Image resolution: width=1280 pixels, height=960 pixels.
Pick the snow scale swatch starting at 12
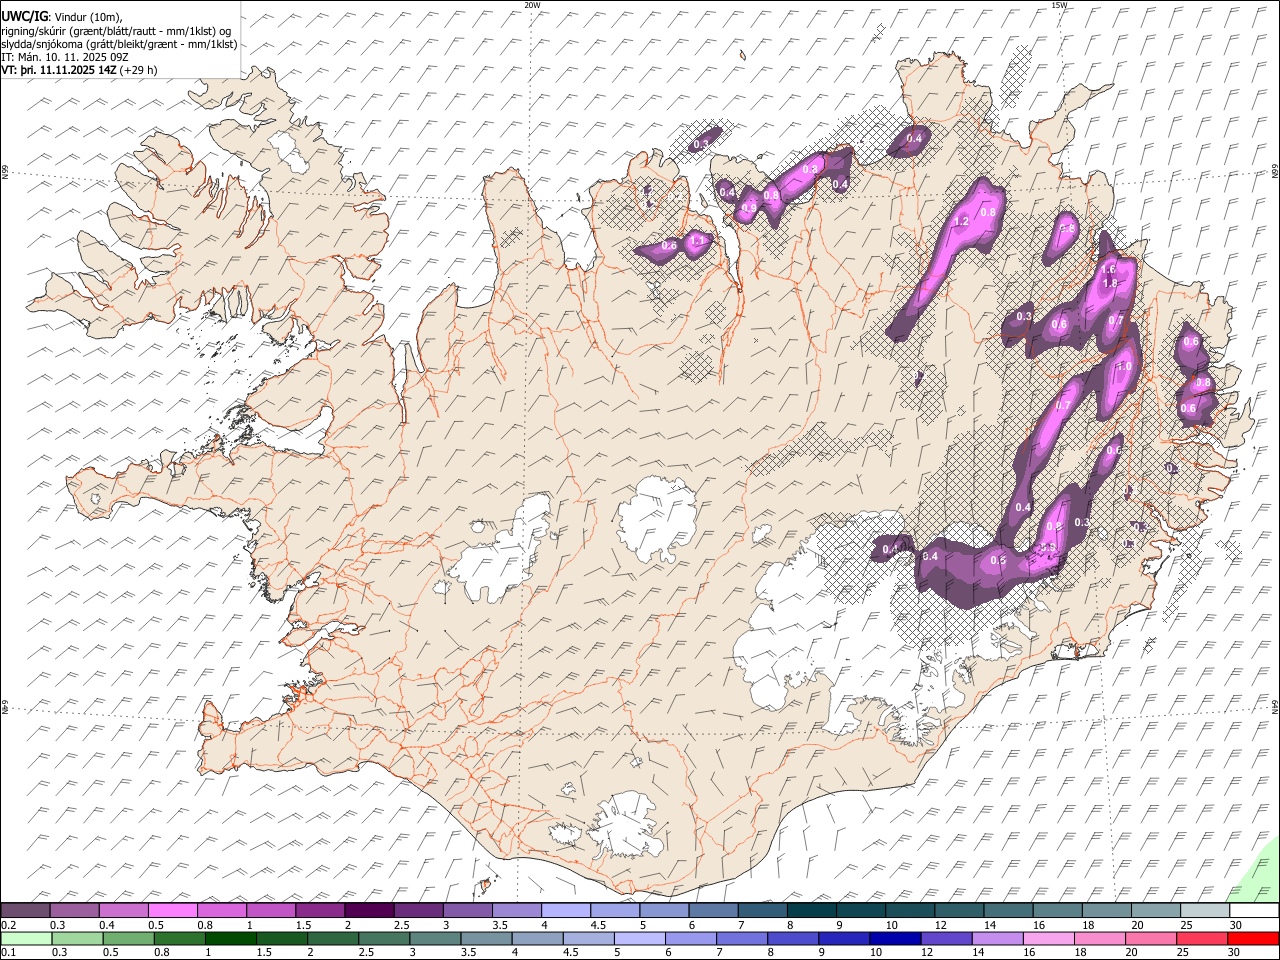coord(959,910)
